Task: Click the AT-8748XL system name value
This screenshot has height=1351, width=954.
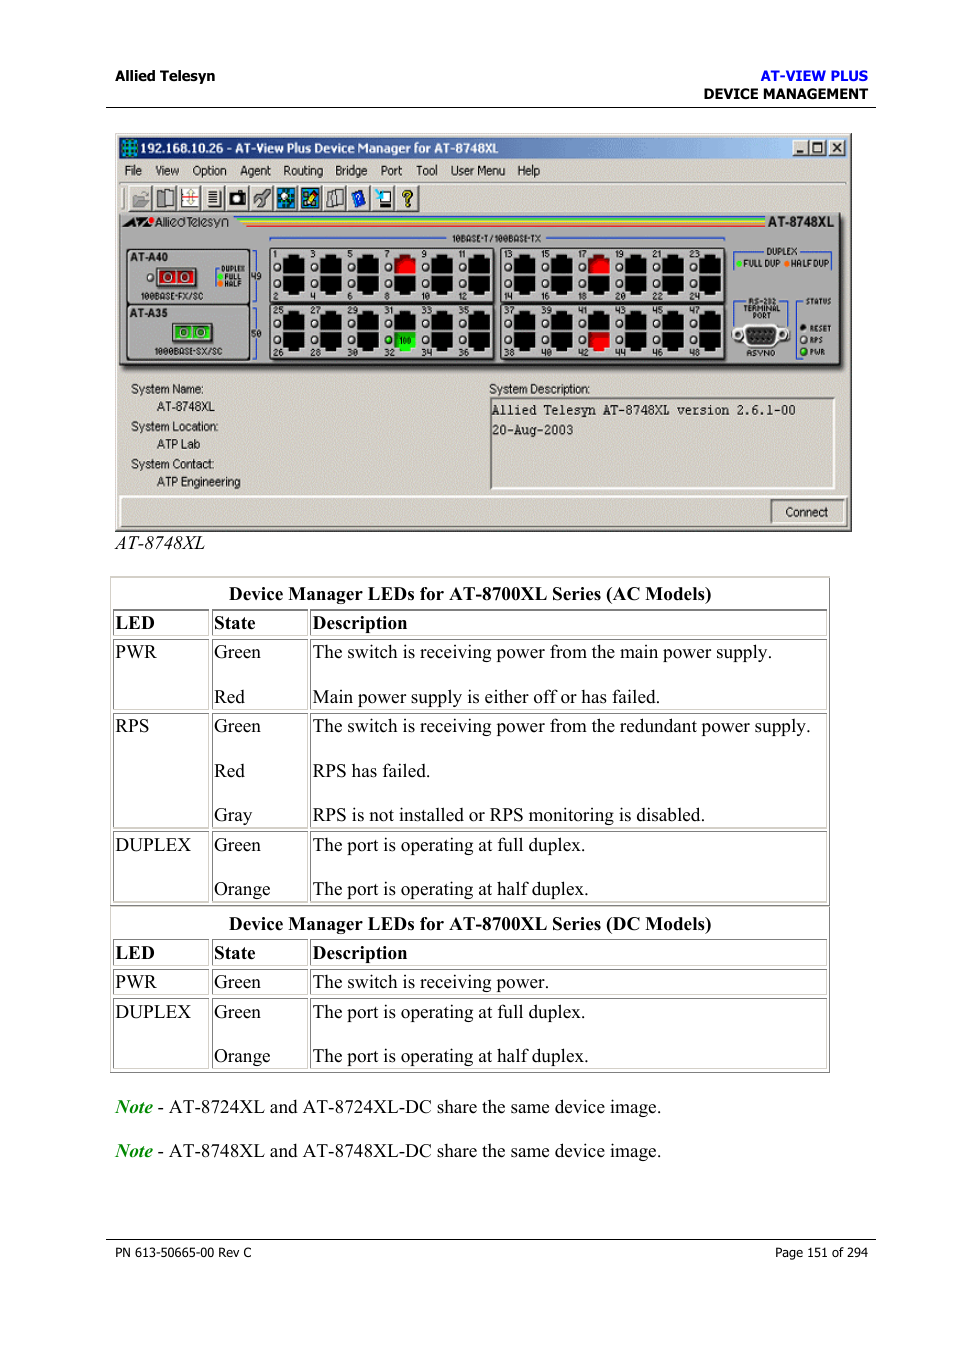Action: pos(186,407)
